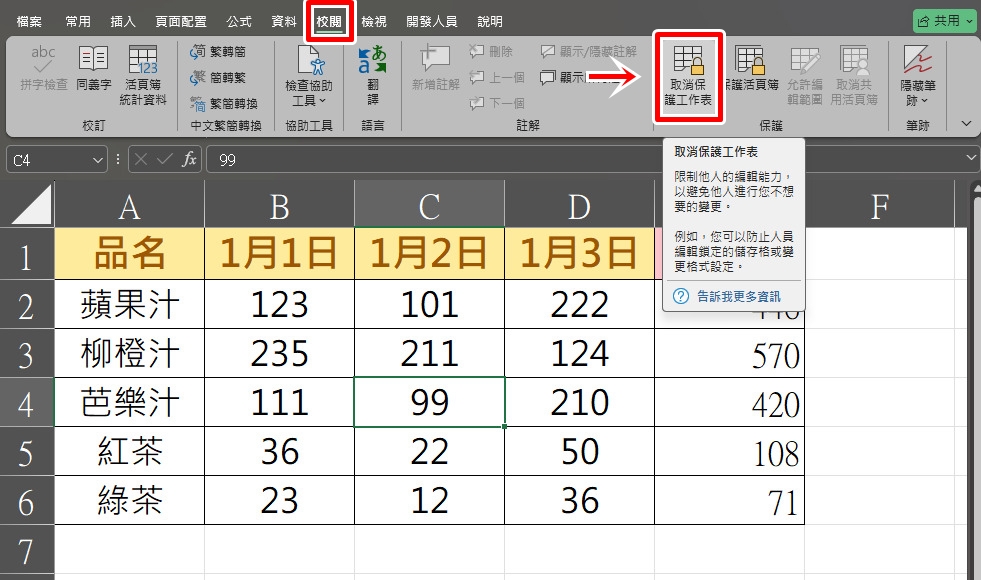Click 允許編輯範圍 button

click(x=805, y=75)
